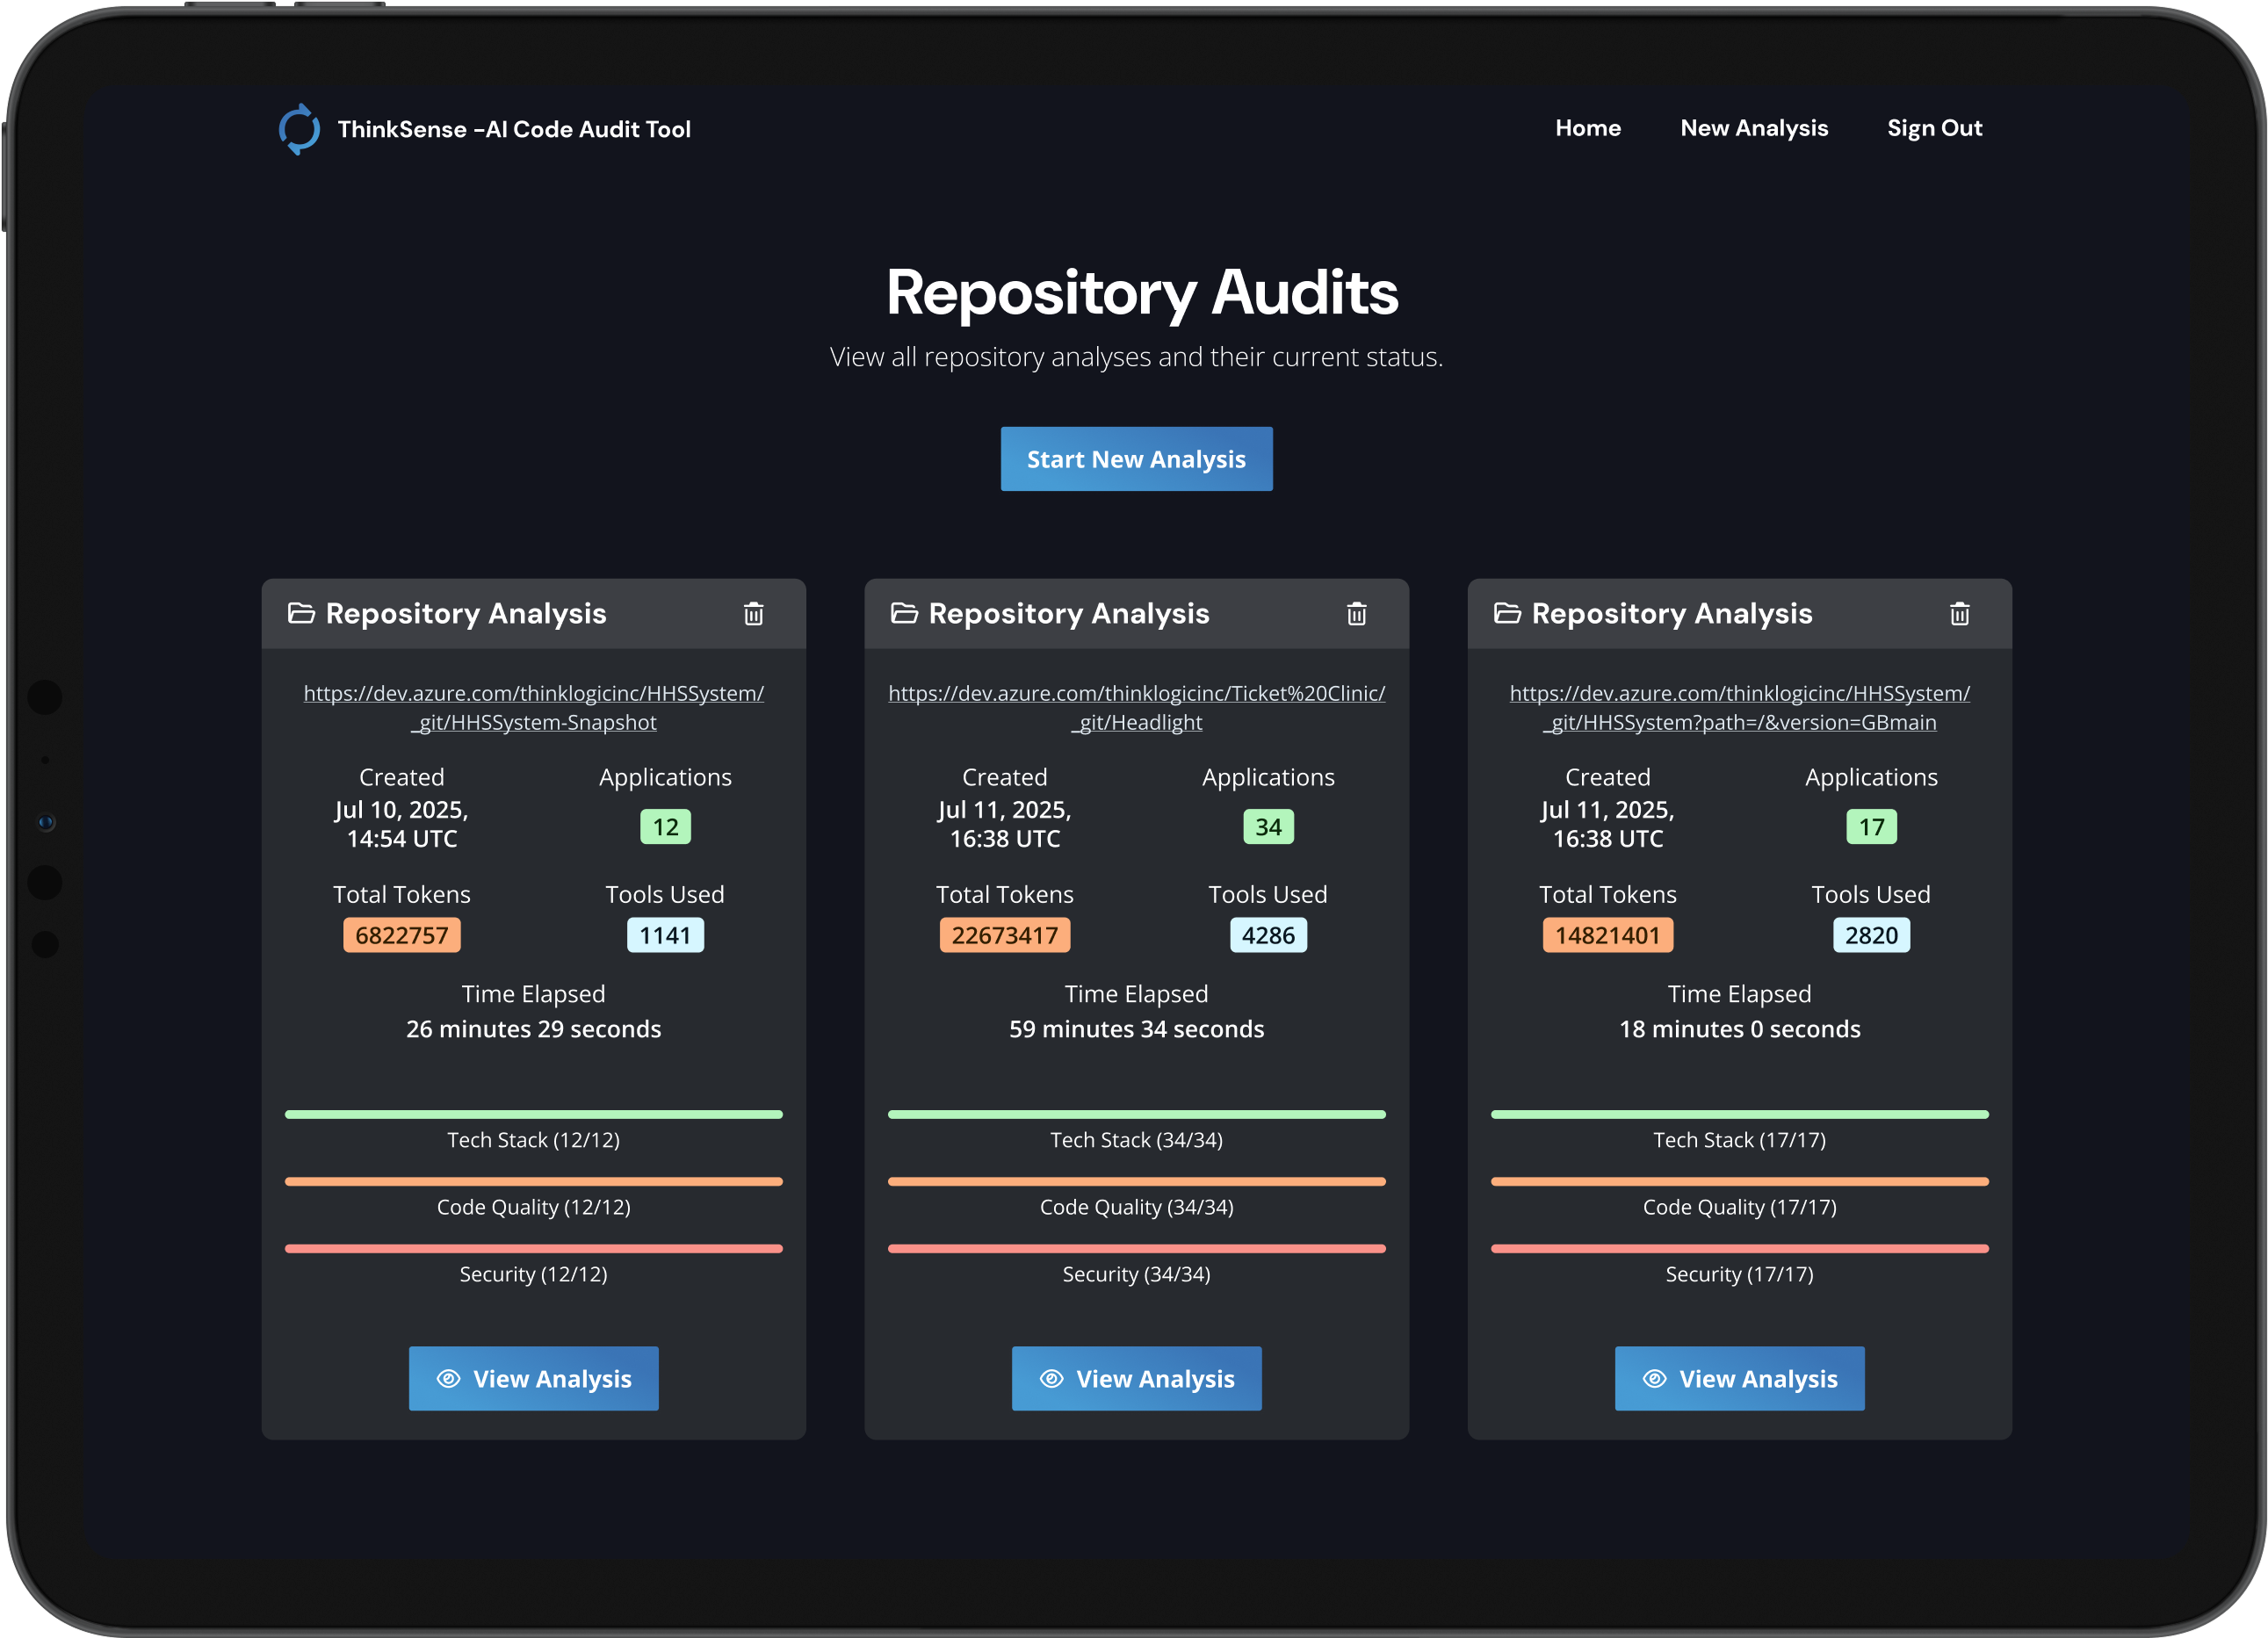Click the ThinkSense circular arrow logo
The image size is (2268, 1638).
tap(299, 129)
